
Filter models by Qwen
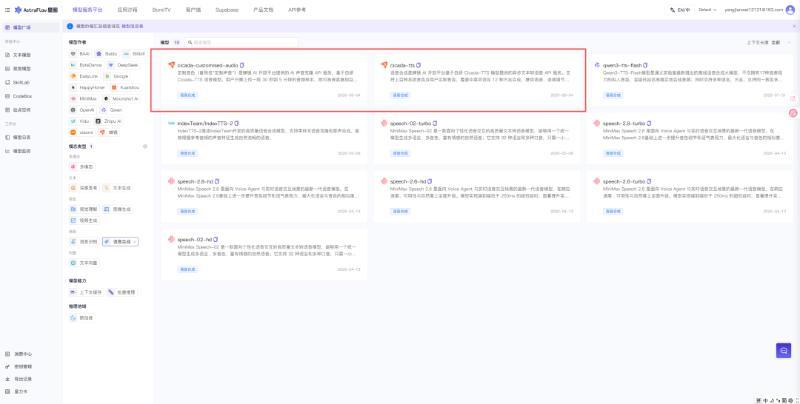[x=112, y=110]
